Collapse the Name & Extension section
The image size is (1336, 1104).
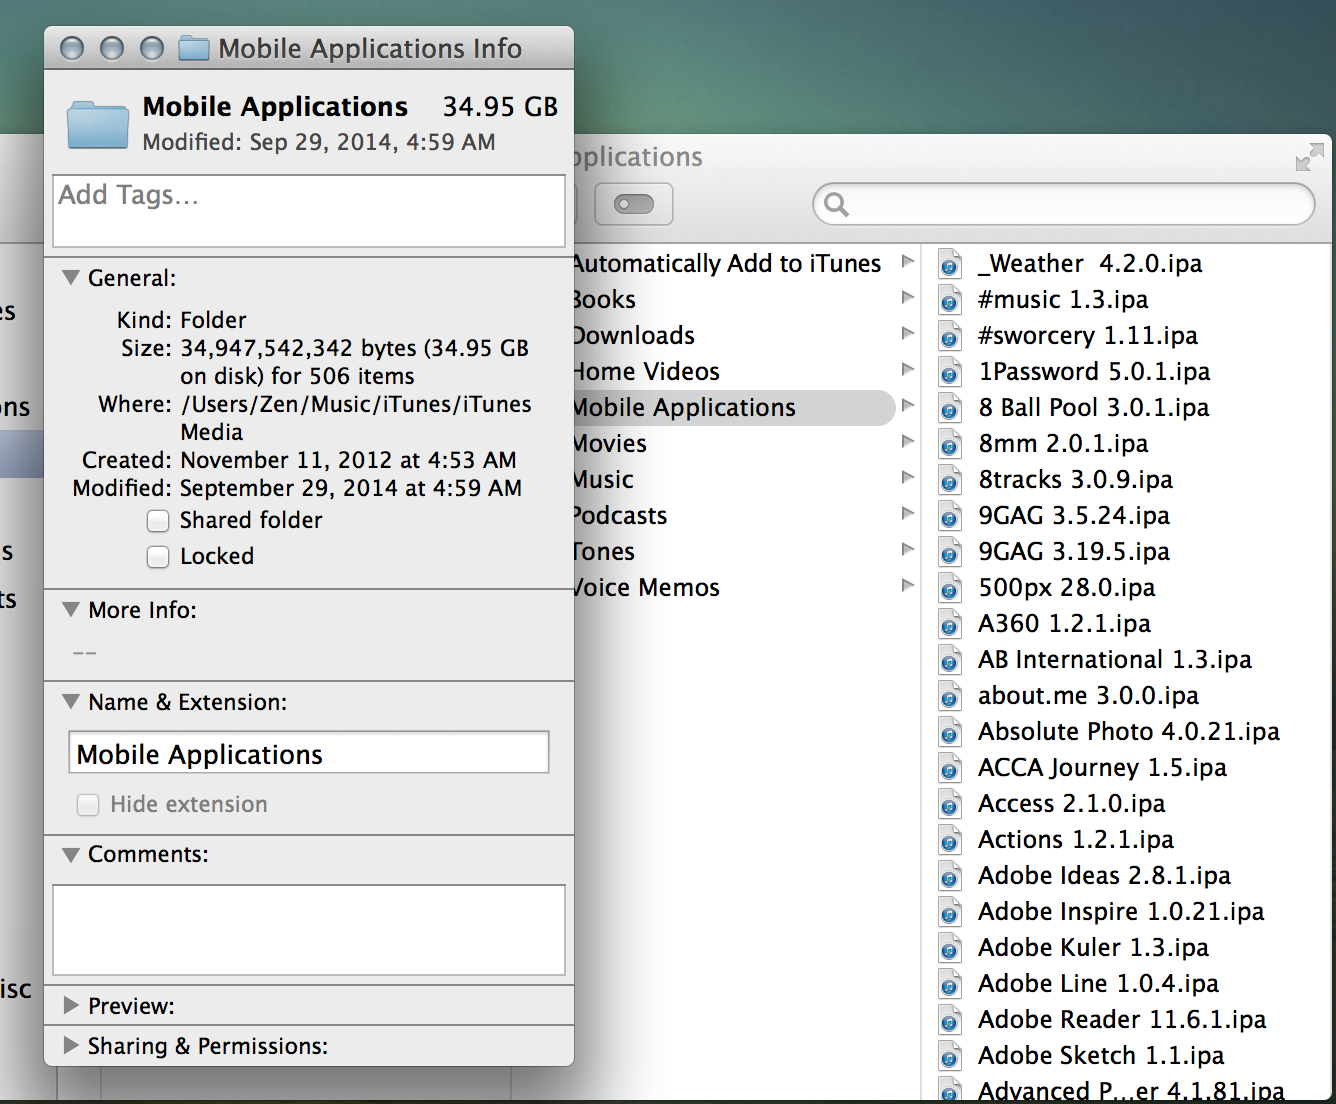[x=71, y=702]
